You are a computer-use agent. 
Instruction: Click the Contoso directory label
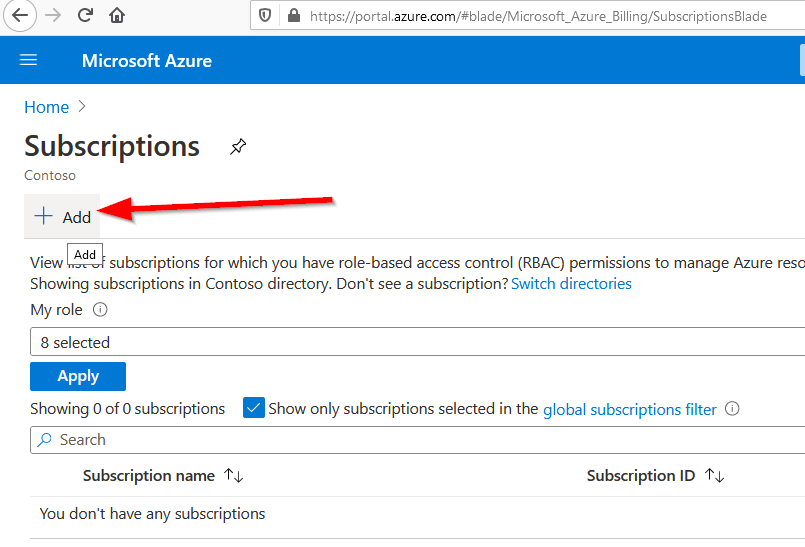pos(50,175)
